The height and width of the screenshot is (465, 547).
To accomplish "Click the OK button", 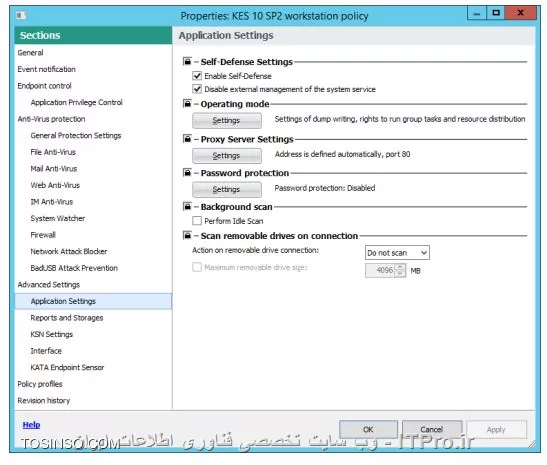I will pyautogui.click(x=368, y=429).
